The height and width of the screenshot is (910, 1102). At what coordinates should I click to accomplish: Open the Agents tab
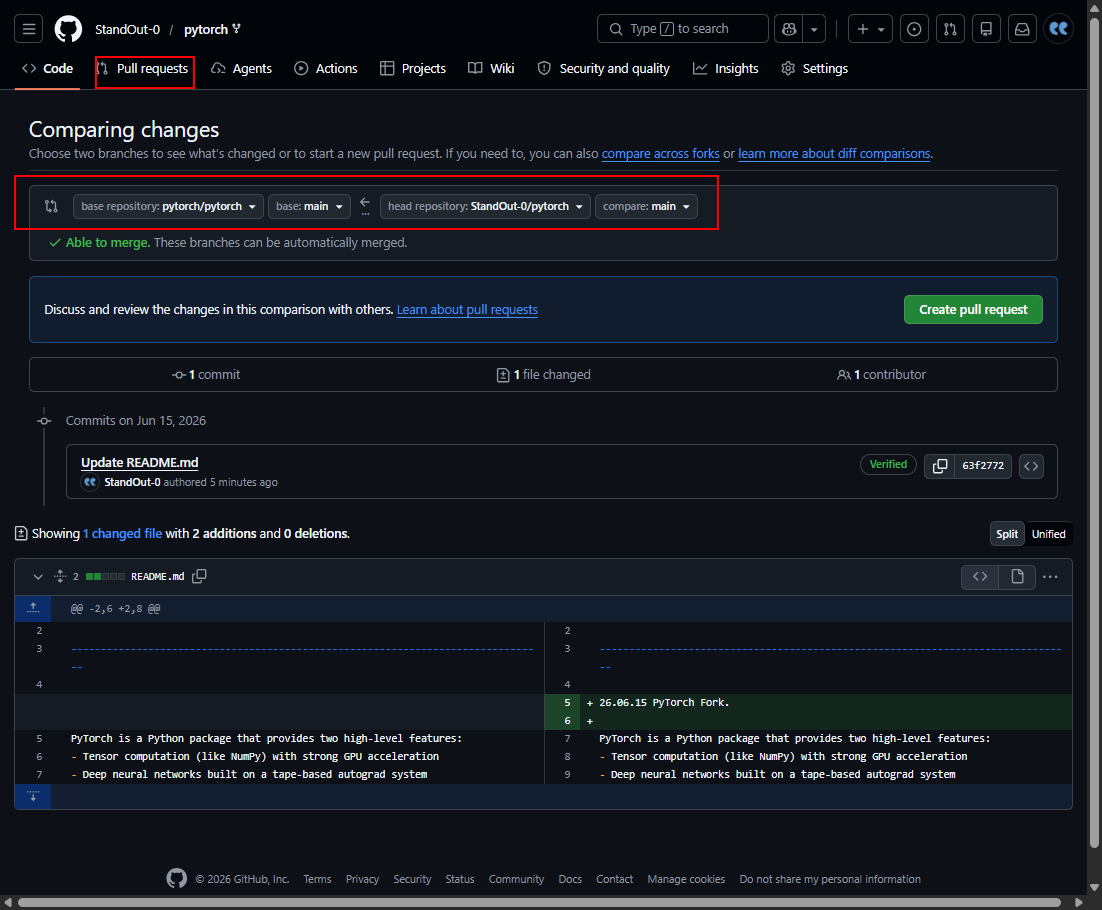pos(242,68)
